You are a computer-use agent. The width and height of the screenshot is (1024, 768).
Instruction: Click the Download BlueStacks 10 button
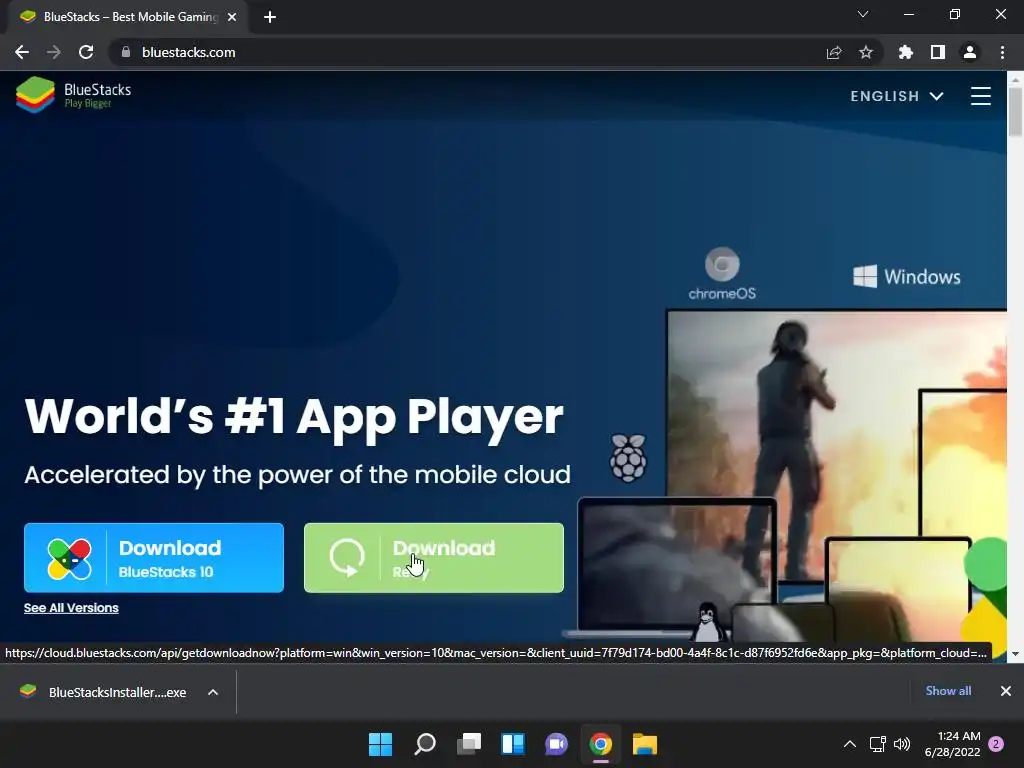154,558
